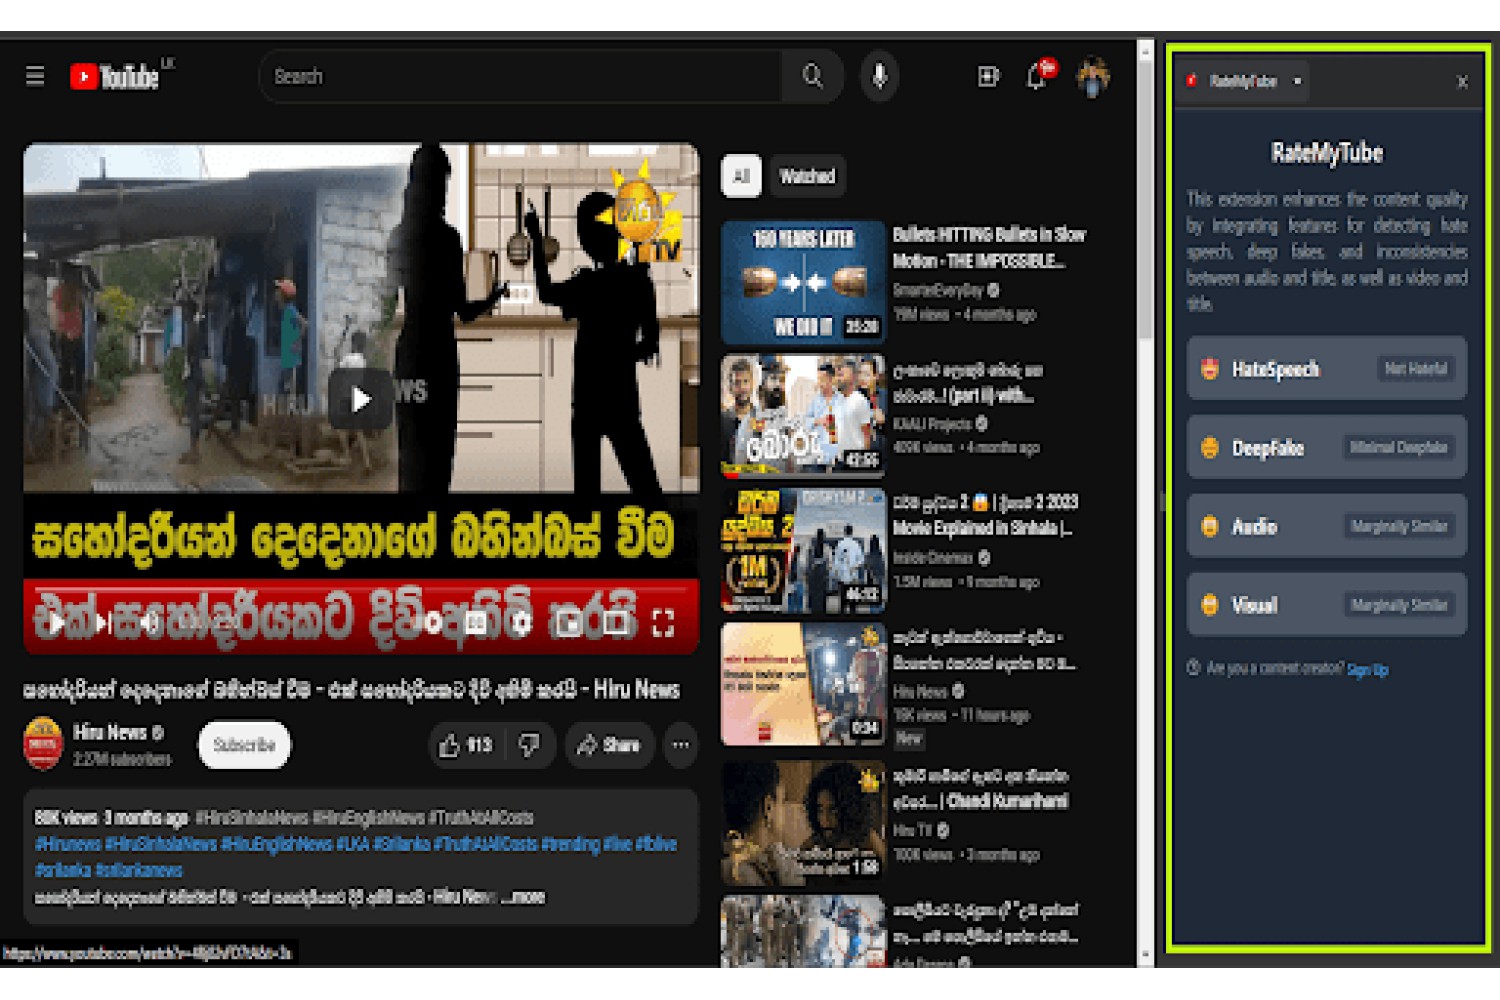
Task: Open the RateMyTube panel dropdown arrow
Action: coord(1297,81)
